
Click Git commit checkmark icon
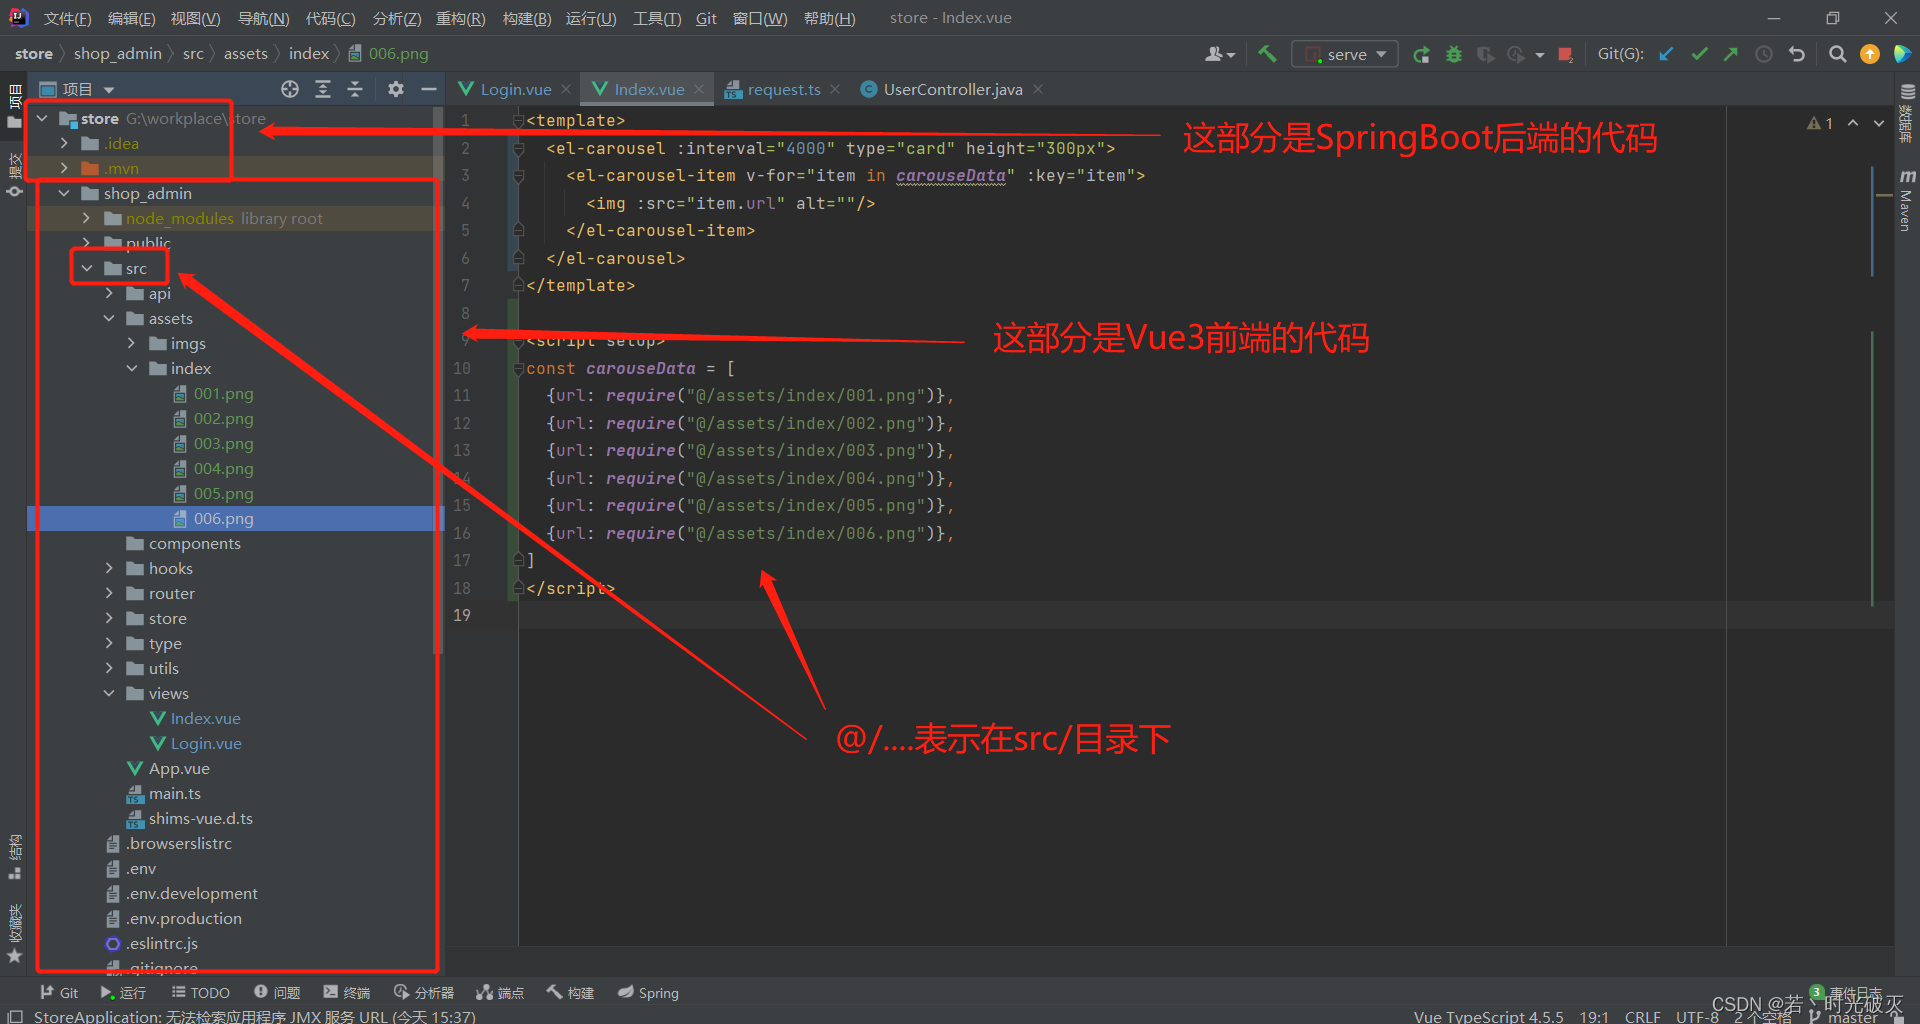click(x=1699, y=54)
